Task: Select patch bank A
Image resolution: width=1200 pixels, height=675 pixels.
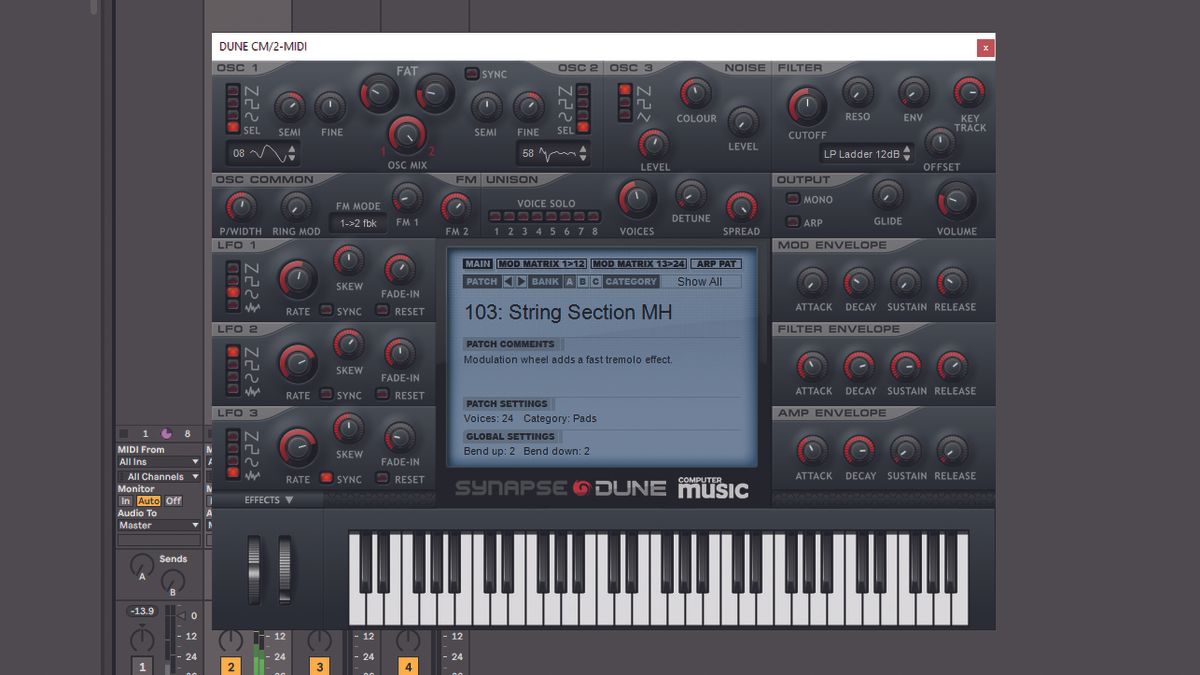Action: click(569, 282)
